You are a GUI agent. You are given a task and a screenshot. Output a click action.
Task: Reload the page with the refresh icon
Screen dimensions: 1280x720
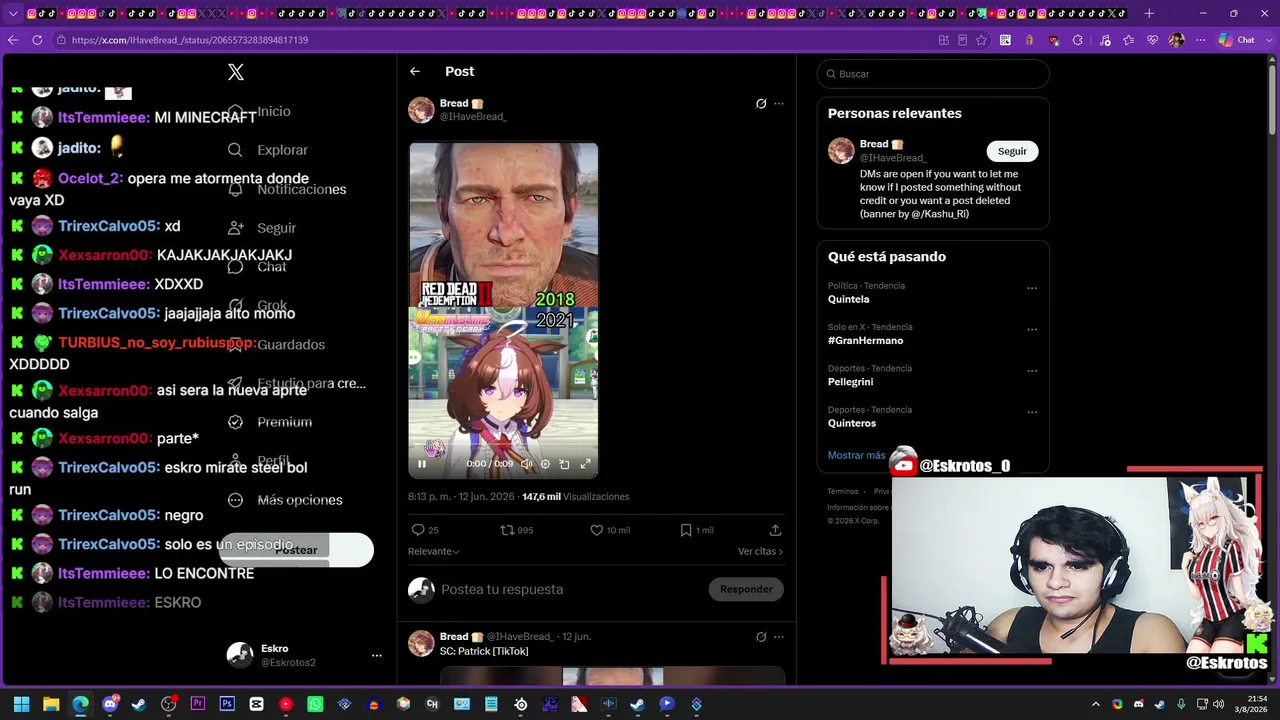[x=37, y=40]
